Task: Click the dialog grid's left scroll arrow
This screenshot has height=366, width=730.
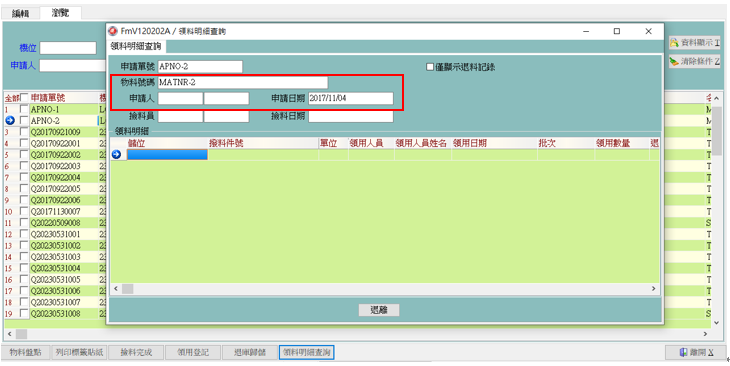Action: click(115, 289)
